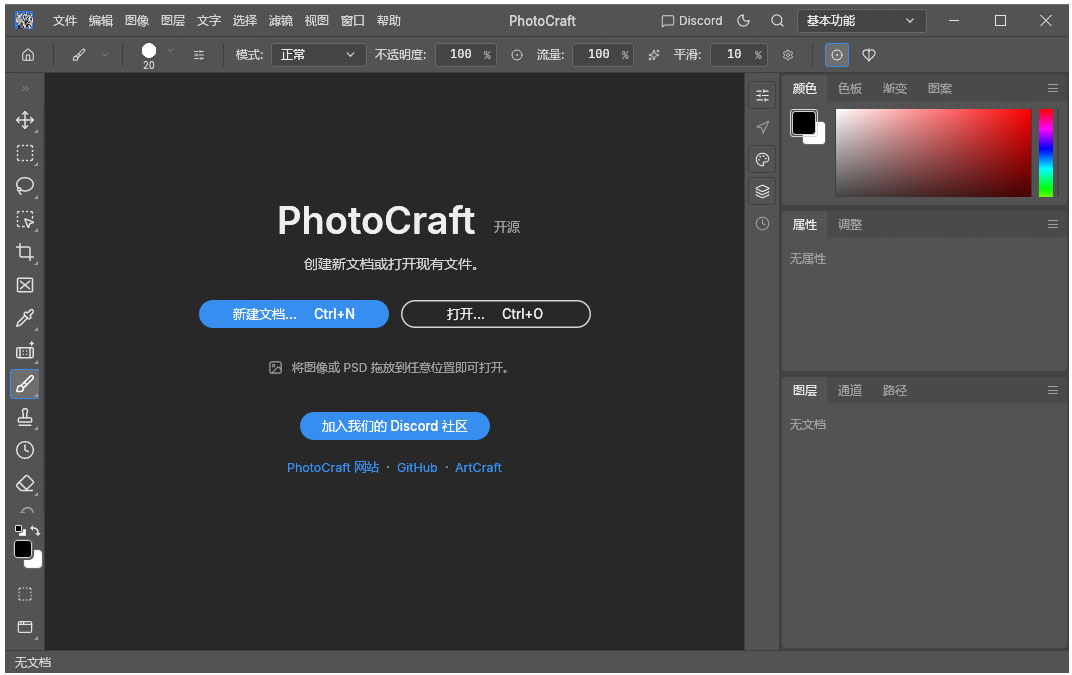Switch to the 色板 tab
The width and height of the screenshot is (1072, 675).
click(850, 88)
